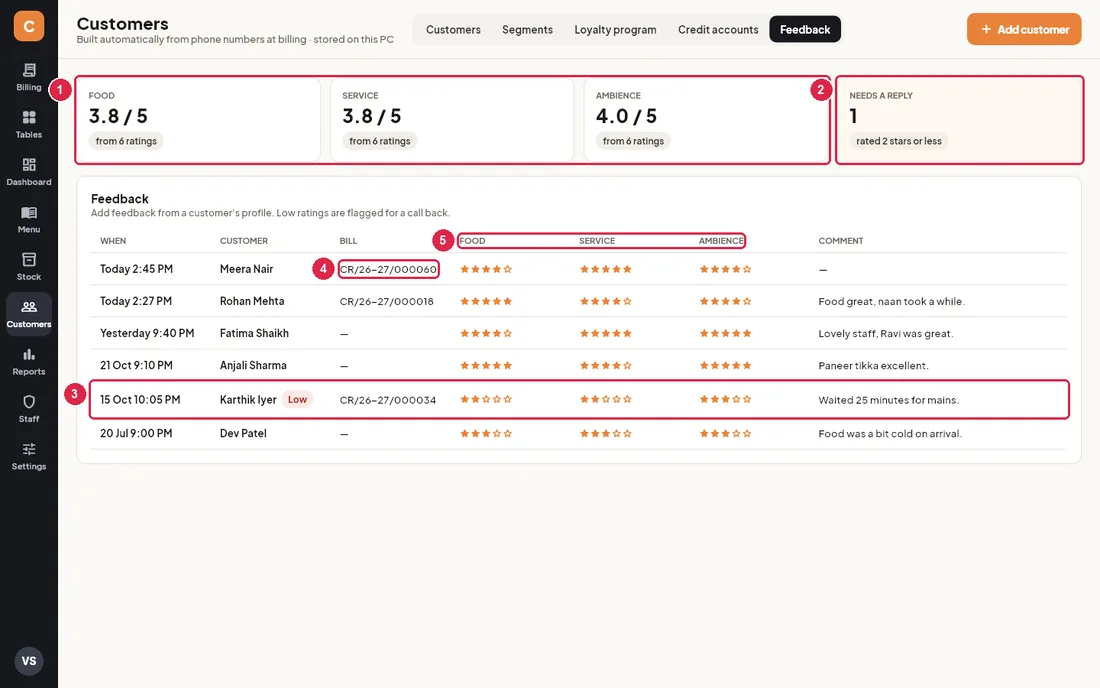Click the WHEN column header
The image size is (1100, 688).
[x=113, y=241]
